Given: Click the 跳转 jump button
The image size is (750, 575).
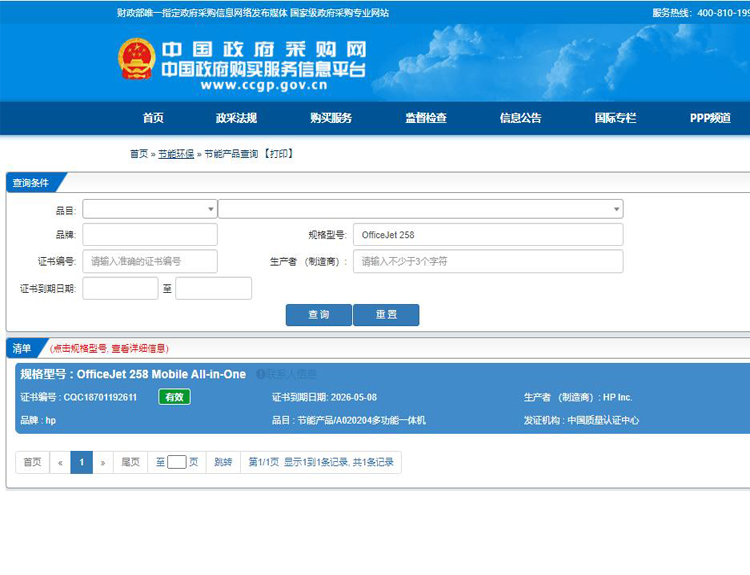Looking at the screenshot, I should click(223, 462).
